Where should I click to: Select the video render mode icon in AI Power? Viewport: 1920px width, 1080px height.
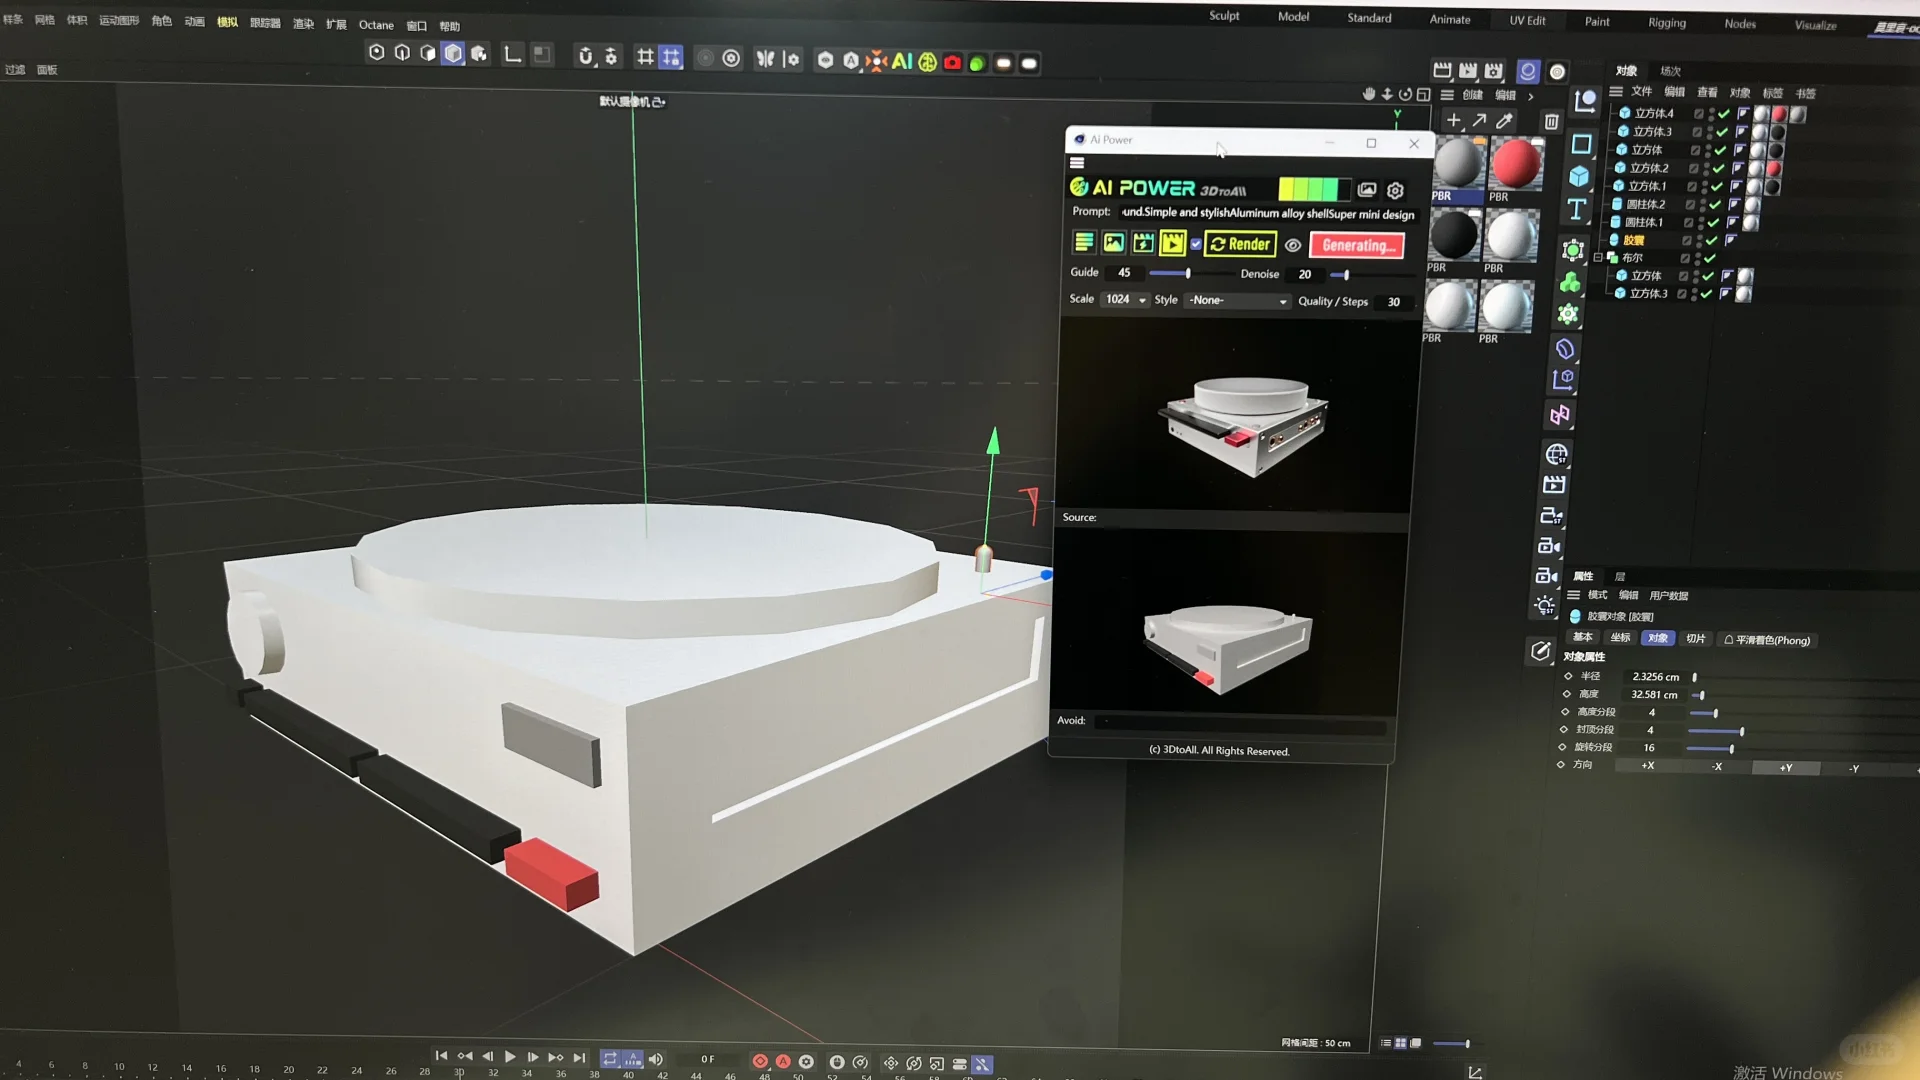[1173, 244]
